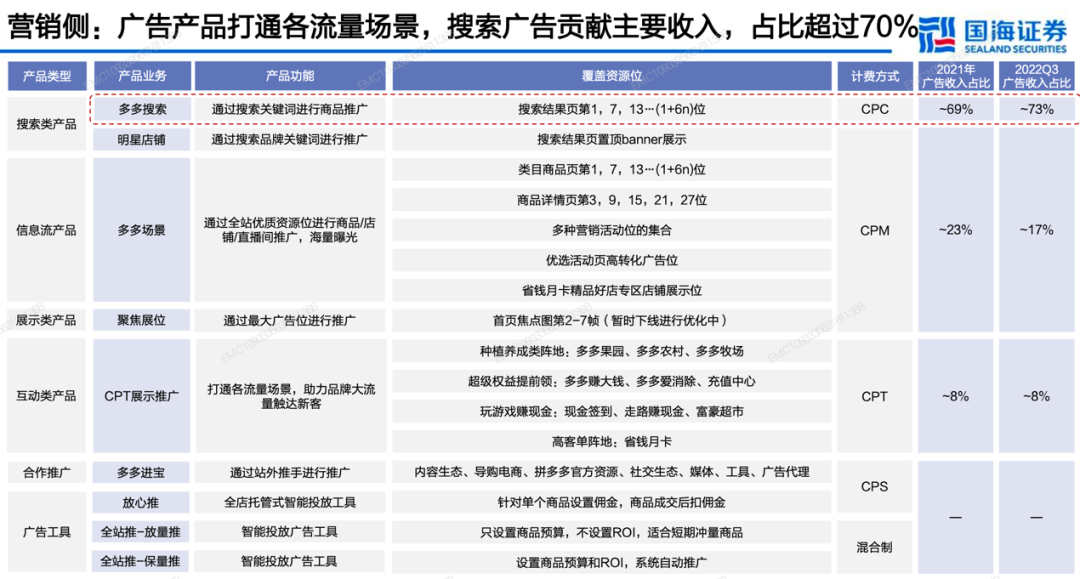Click the 搜索结果页第1,7,13 resource cell
Viewport: 1080px width, 579px height.
point(612,109)
